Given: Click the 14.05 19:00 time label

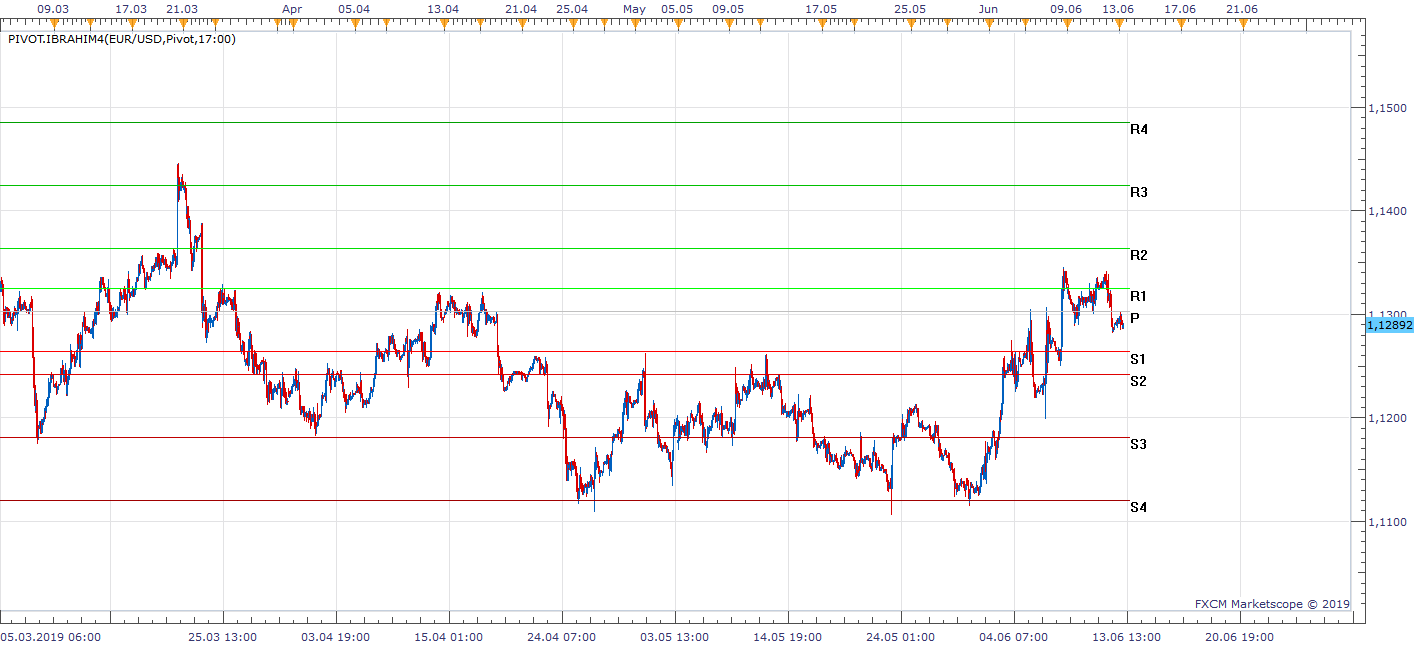Looking at the screenshot, I should click(x=788, y=637).
